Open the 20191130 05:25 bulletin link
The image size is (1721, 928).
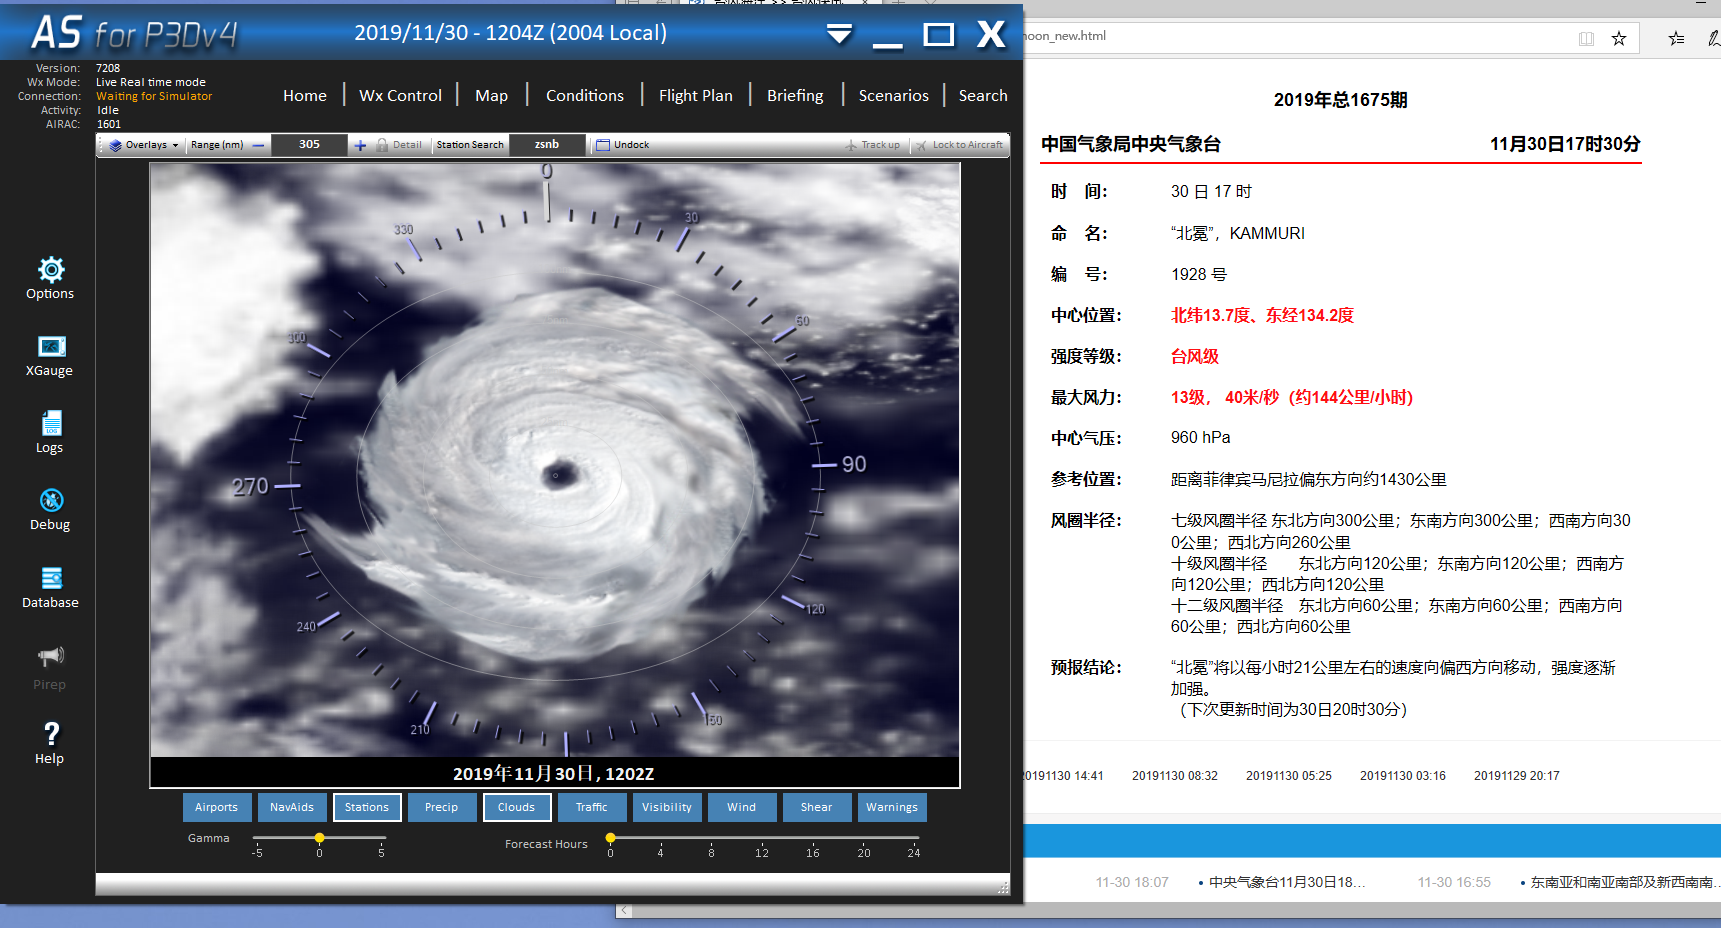tap(1289, 776)
